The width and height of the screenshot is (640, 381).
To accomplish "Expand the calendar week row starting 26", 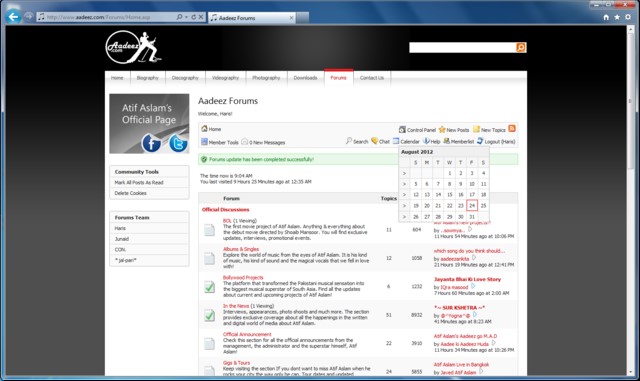I will (404, 217).
